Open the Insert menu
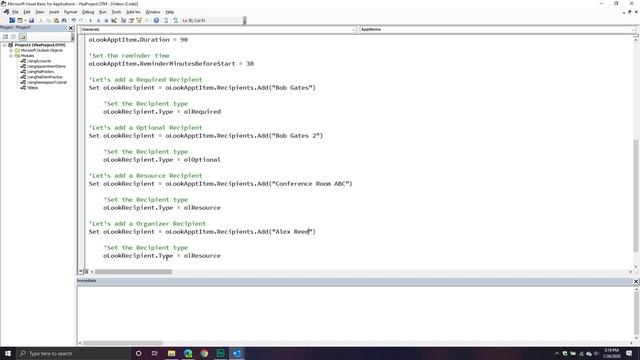 pyautogui.click(x=54, y=12)
